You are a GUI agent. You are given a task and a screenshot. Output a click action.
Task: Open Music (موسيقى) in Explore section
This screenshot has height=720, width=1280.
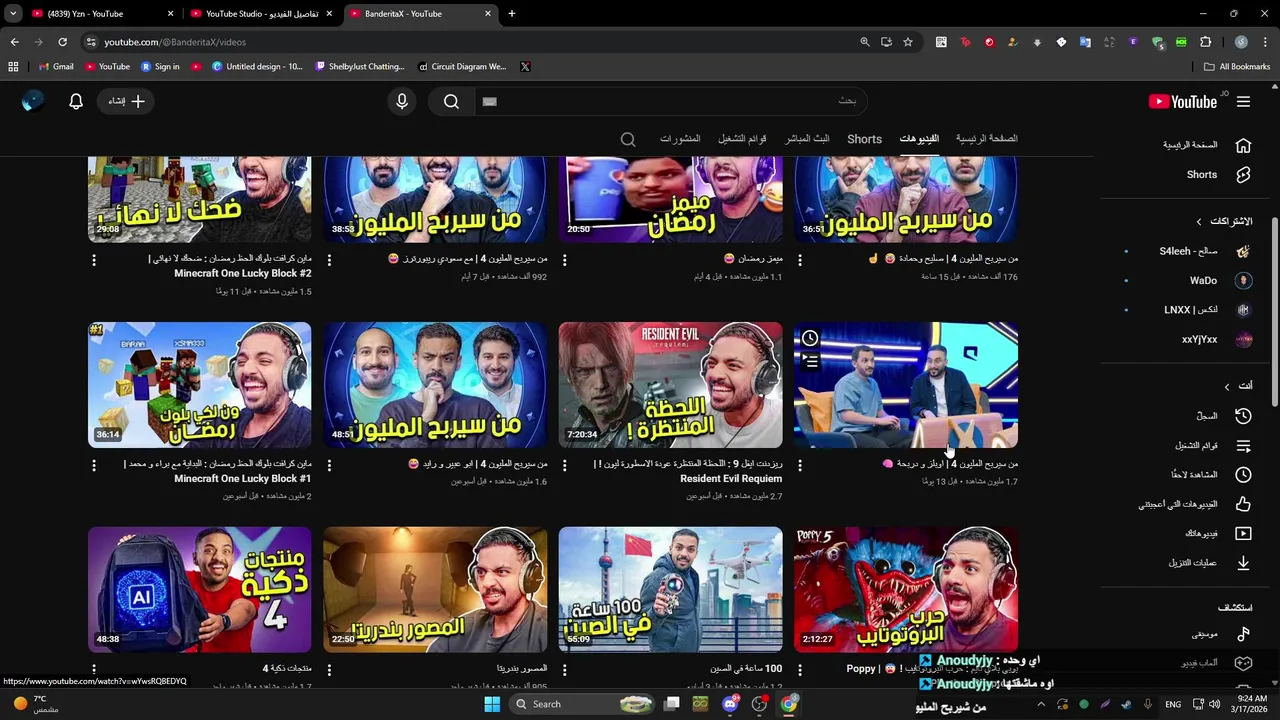[x=1220, y=633]
